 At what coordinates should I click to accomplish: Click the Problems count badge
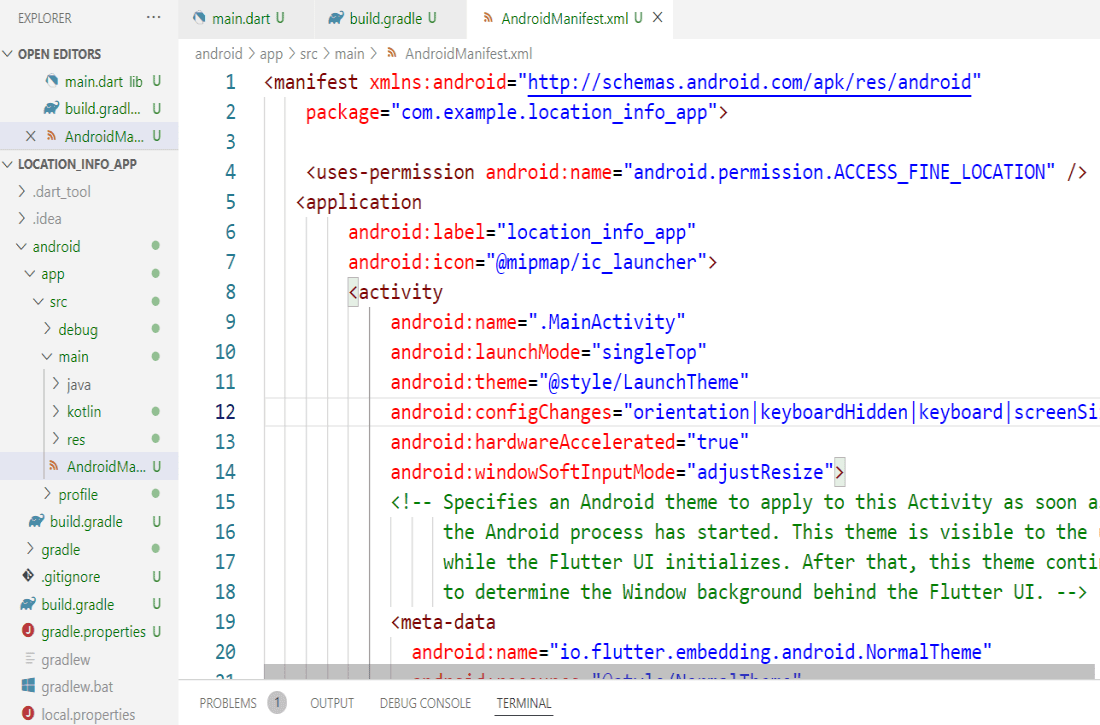point(277,703)
